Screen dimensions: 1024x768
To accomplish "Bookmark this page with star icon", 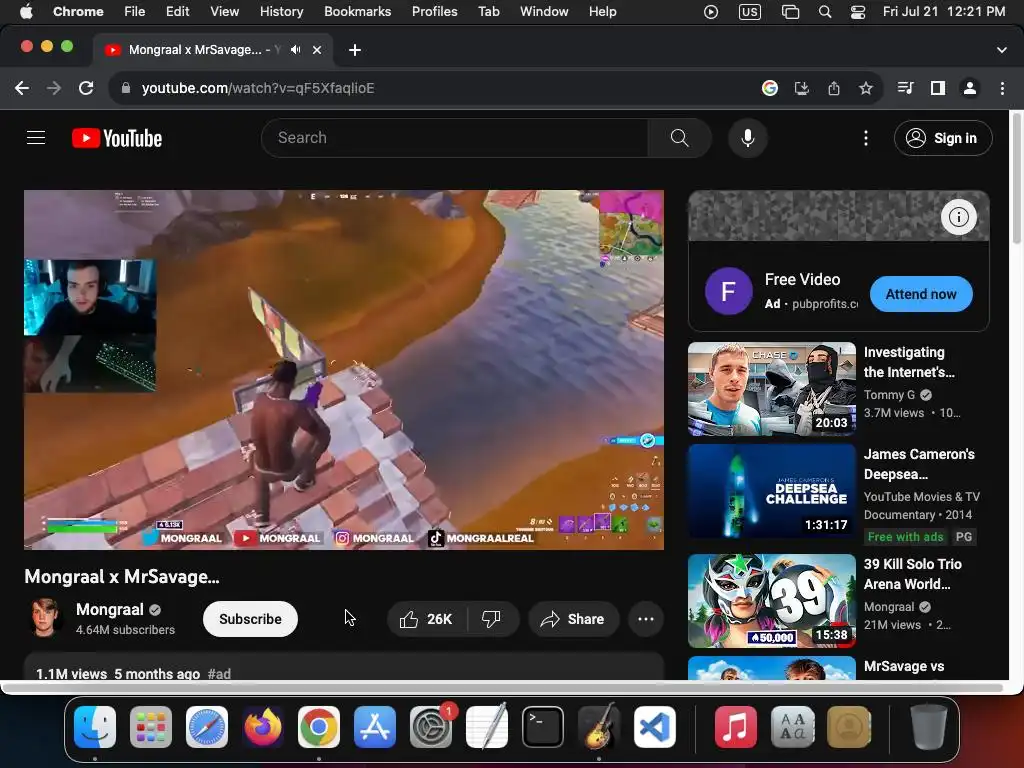I will click(x=866, y=88).
